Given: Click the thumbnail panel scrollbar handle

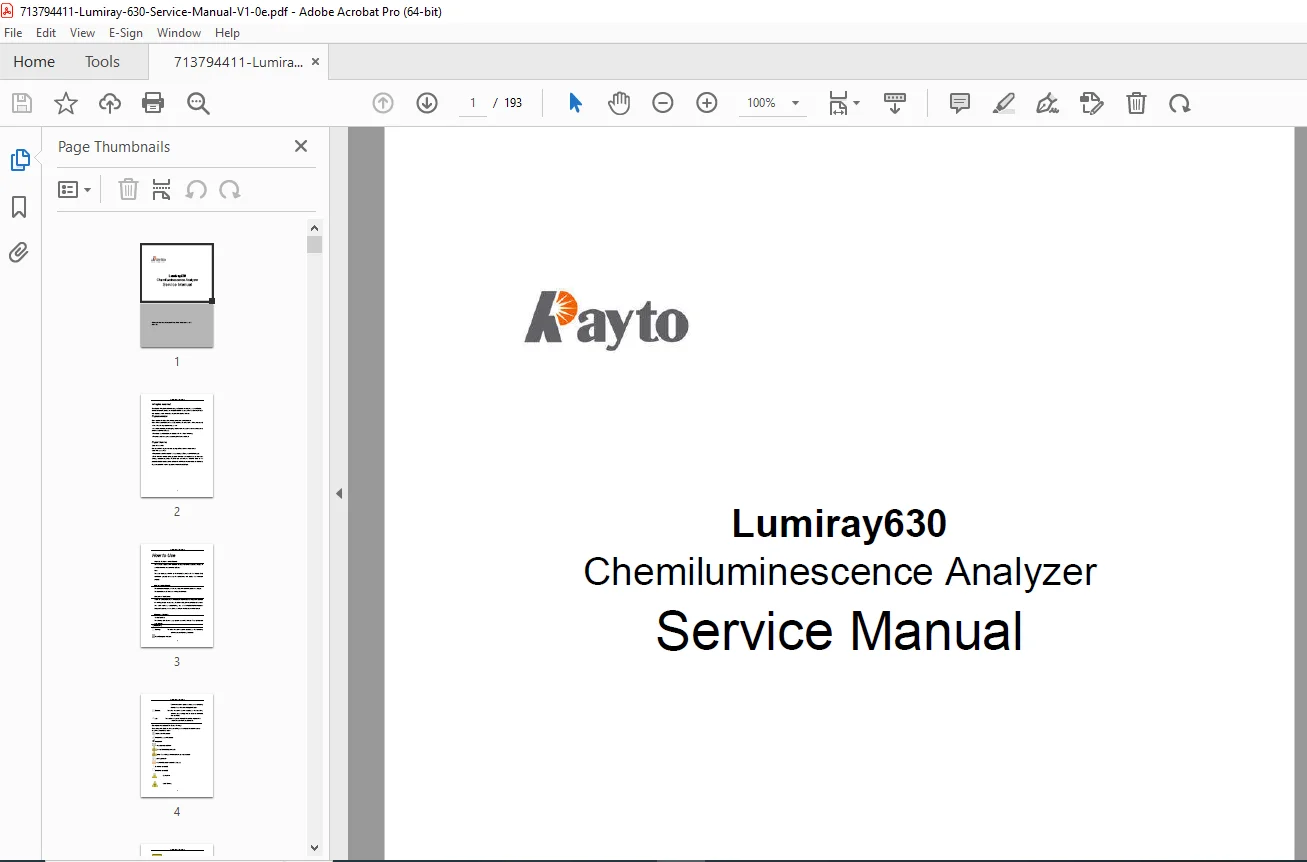Looking at the screenshot, I should click(315, 245).
